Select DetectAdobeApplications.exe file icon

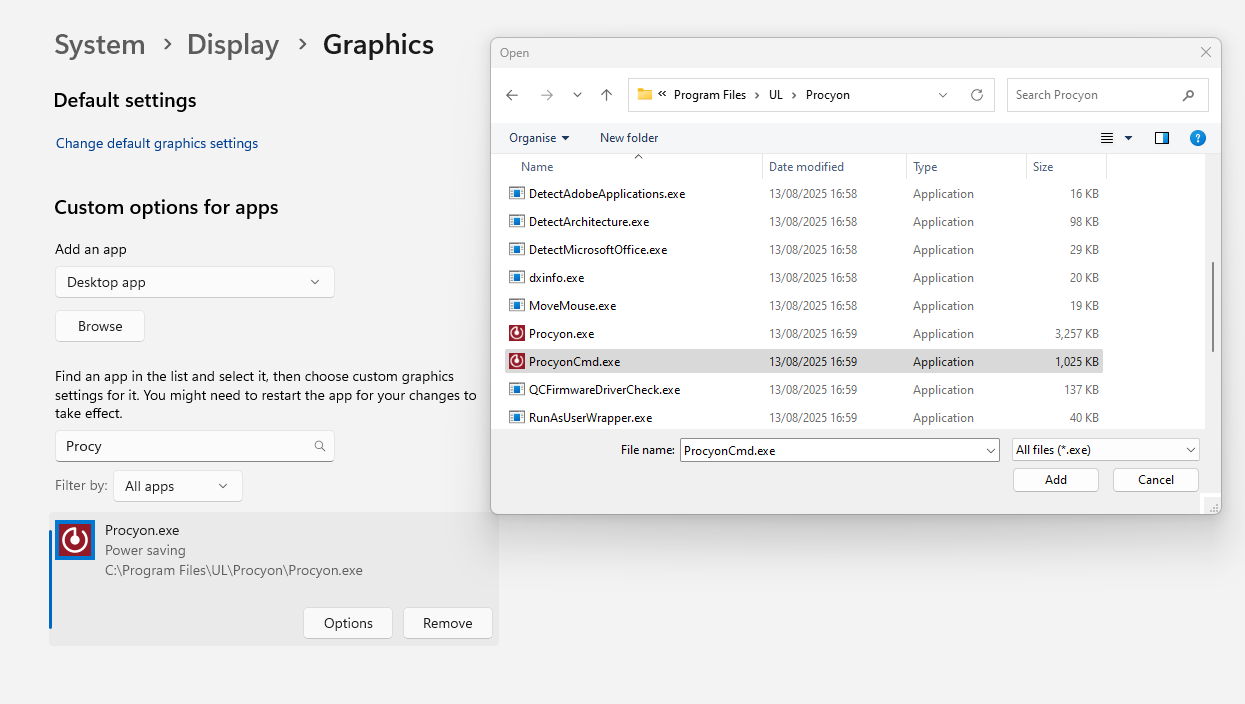tap(517, 193)
